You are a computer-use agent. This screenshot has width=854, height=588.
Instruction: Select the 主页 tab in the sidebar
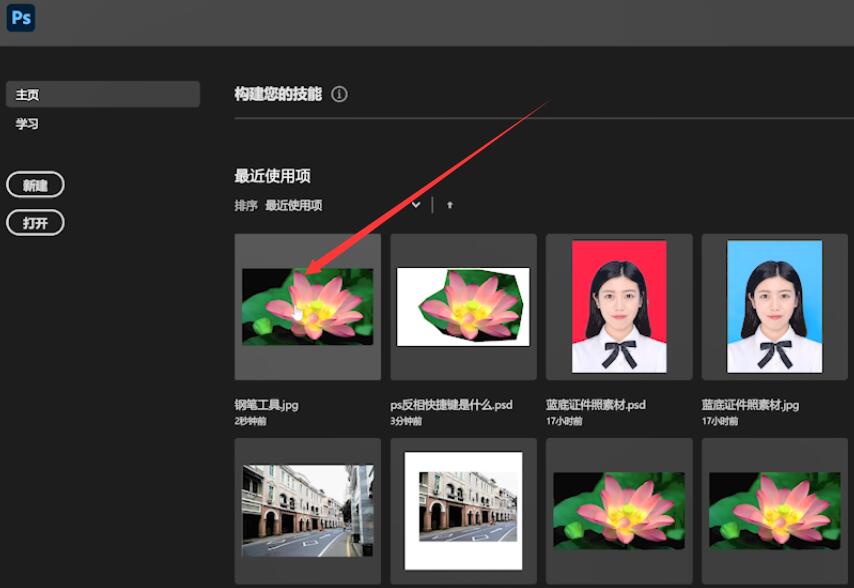pos(103,94)
